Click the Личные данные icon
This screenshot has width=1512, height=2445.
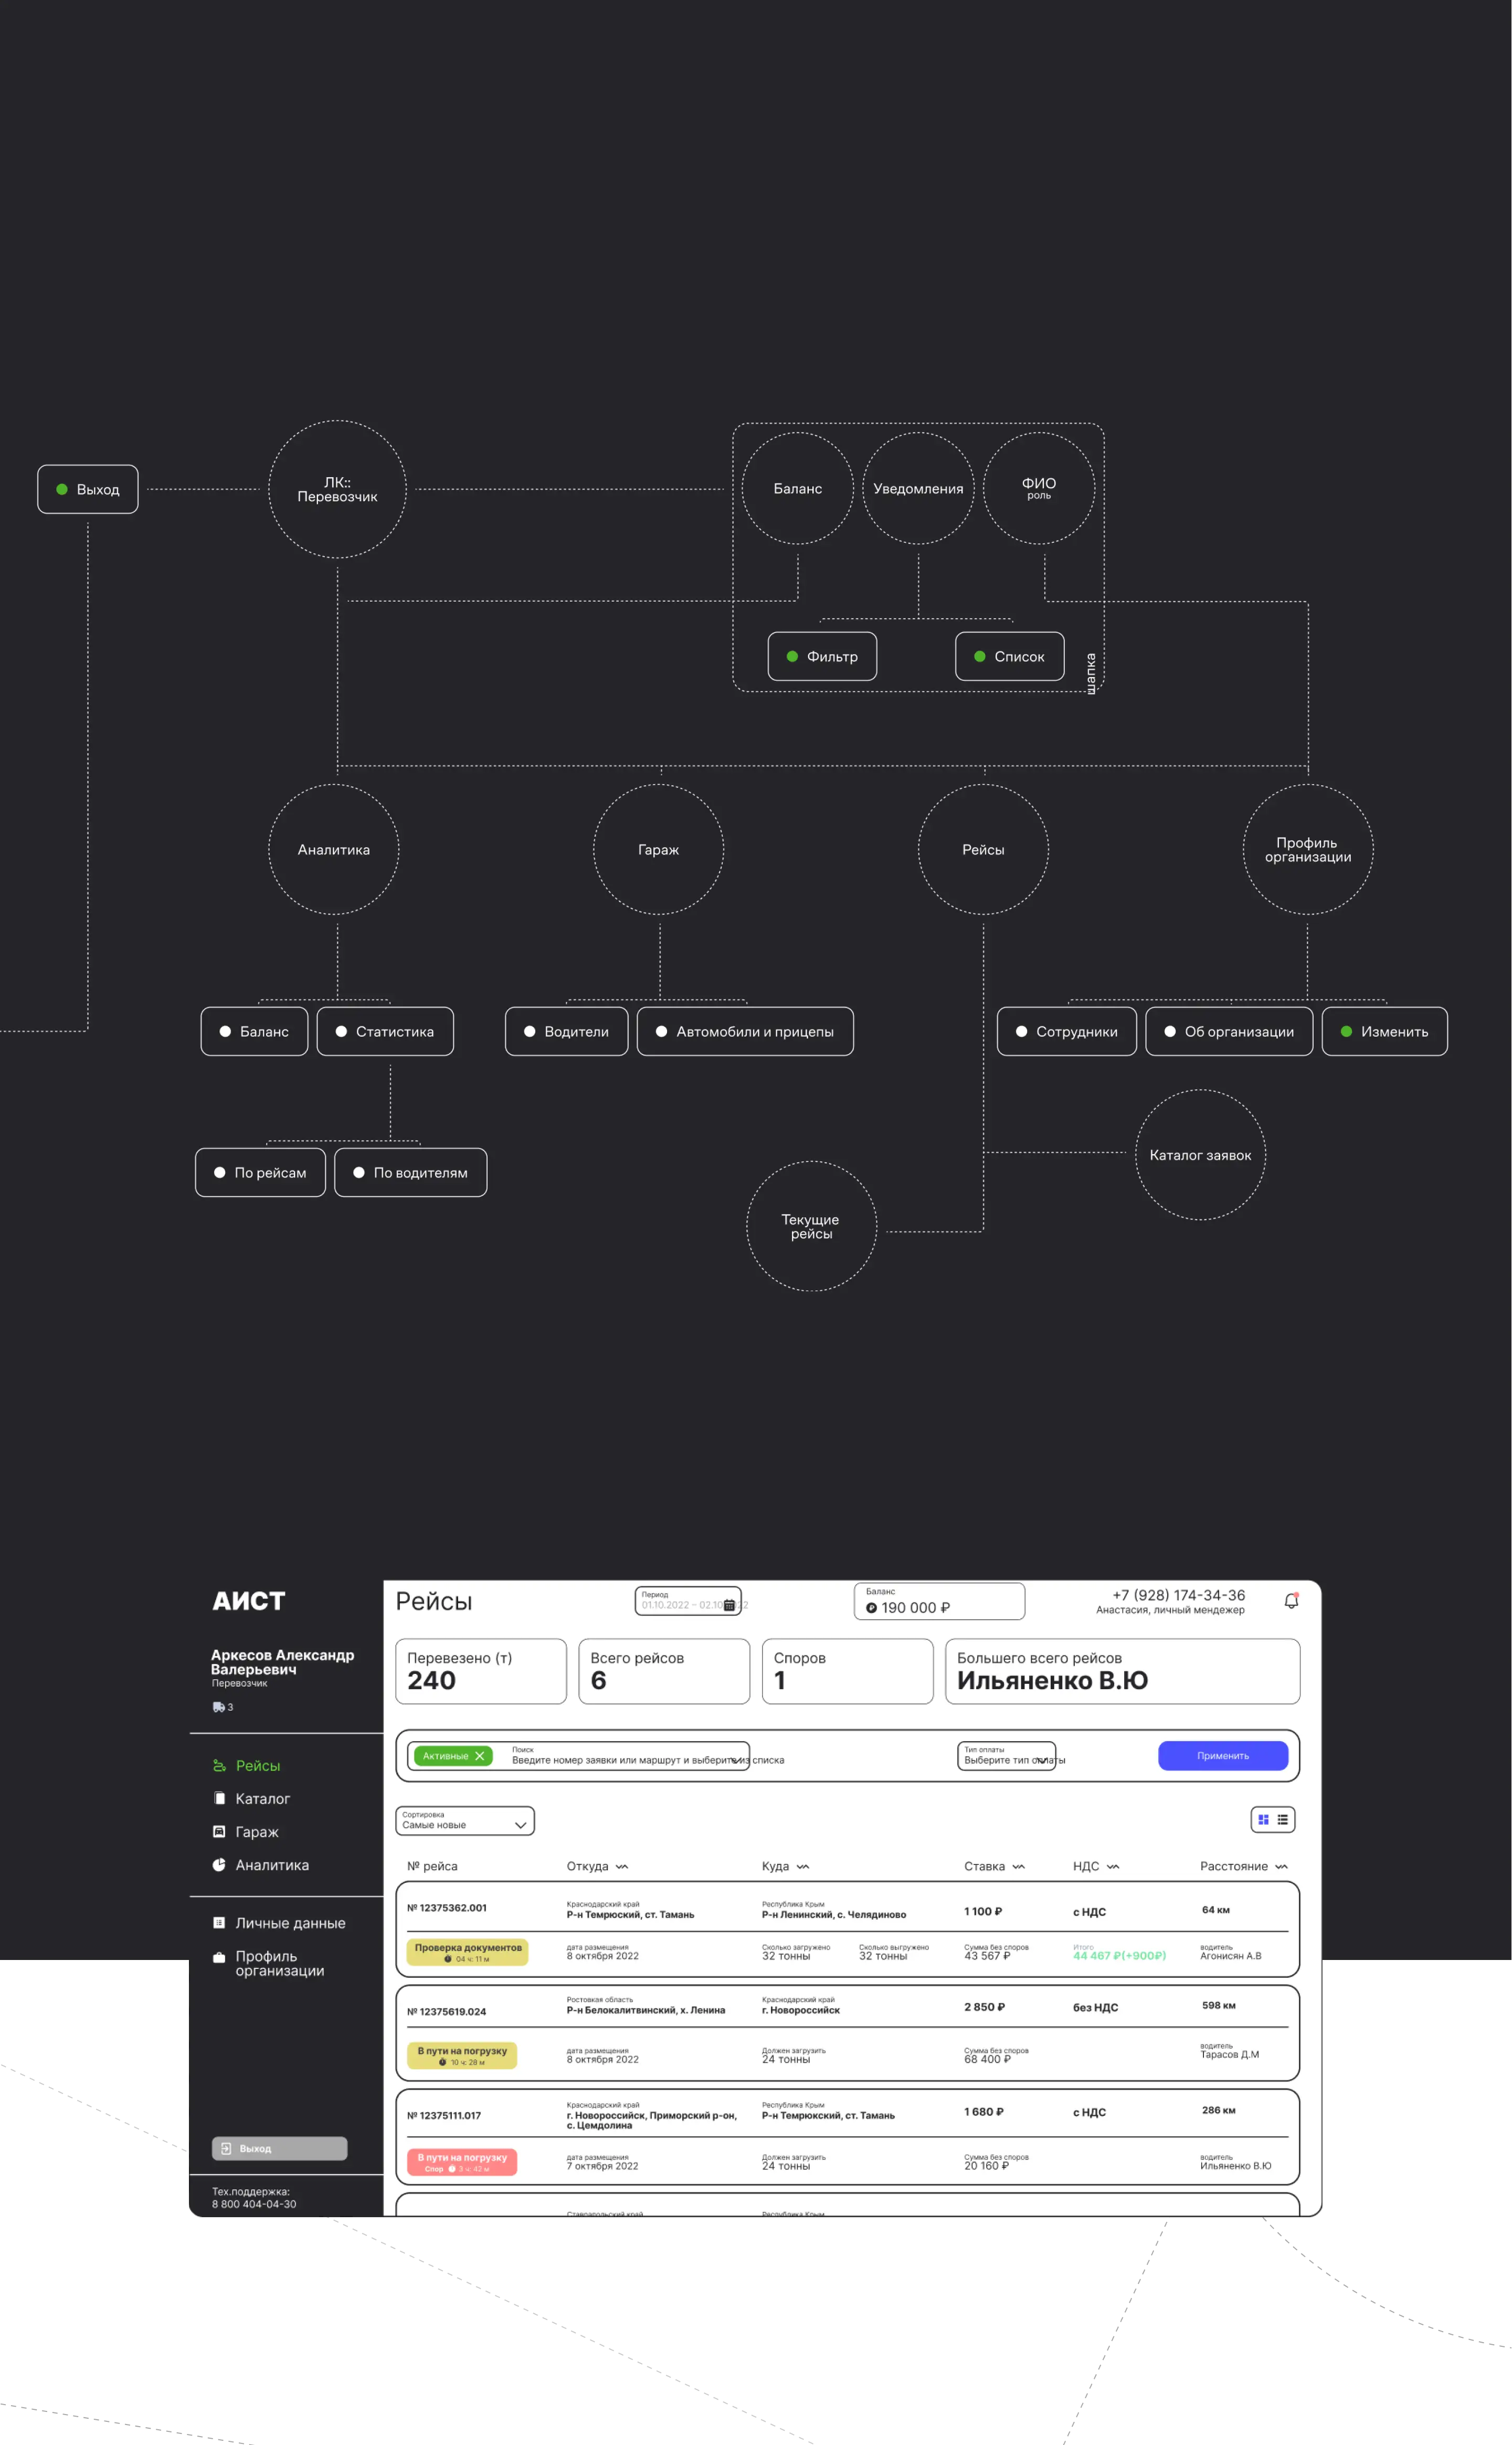219,1922
